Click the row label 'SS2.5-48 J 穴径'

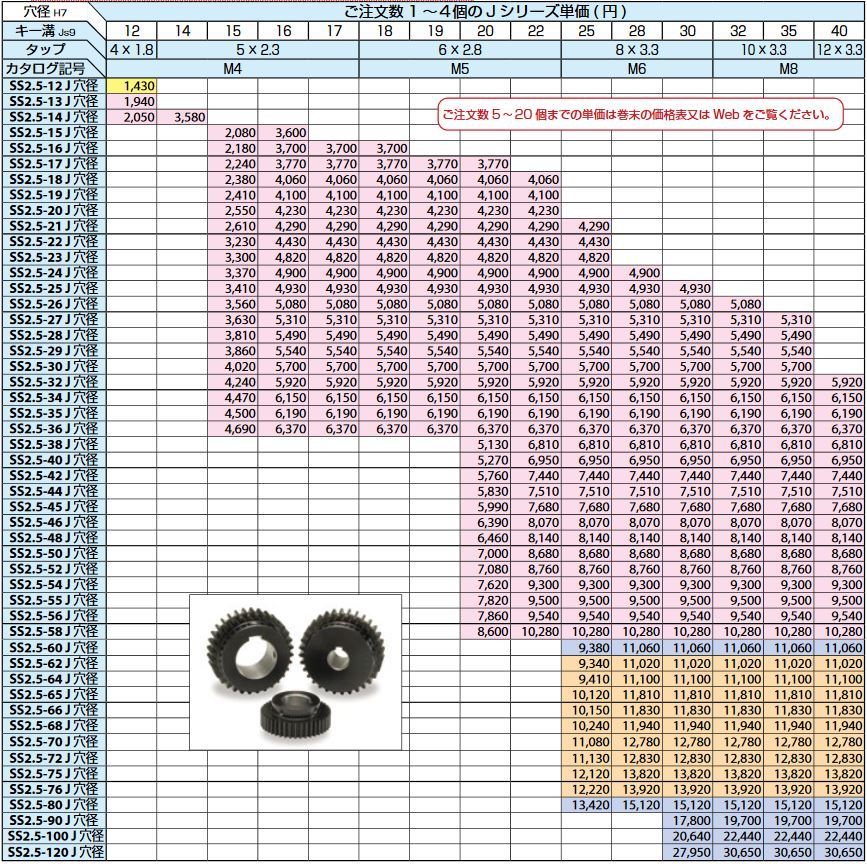point(54,538)
